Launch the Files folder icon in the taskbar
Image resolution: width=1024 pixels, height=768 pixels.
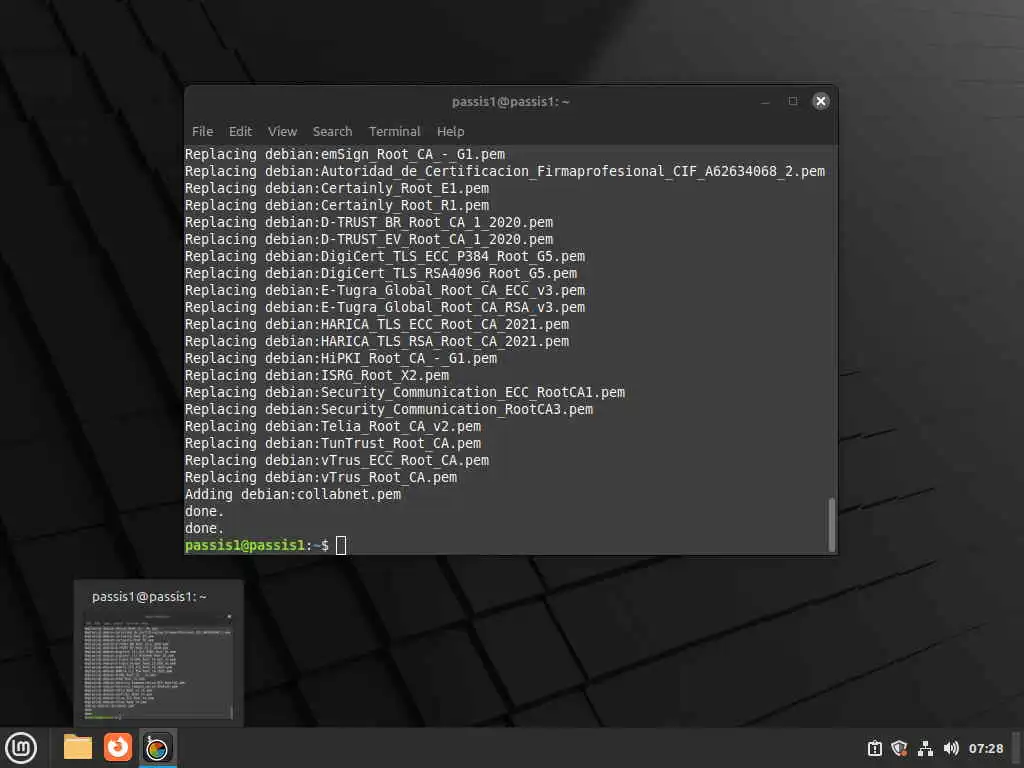click(78, 747)
